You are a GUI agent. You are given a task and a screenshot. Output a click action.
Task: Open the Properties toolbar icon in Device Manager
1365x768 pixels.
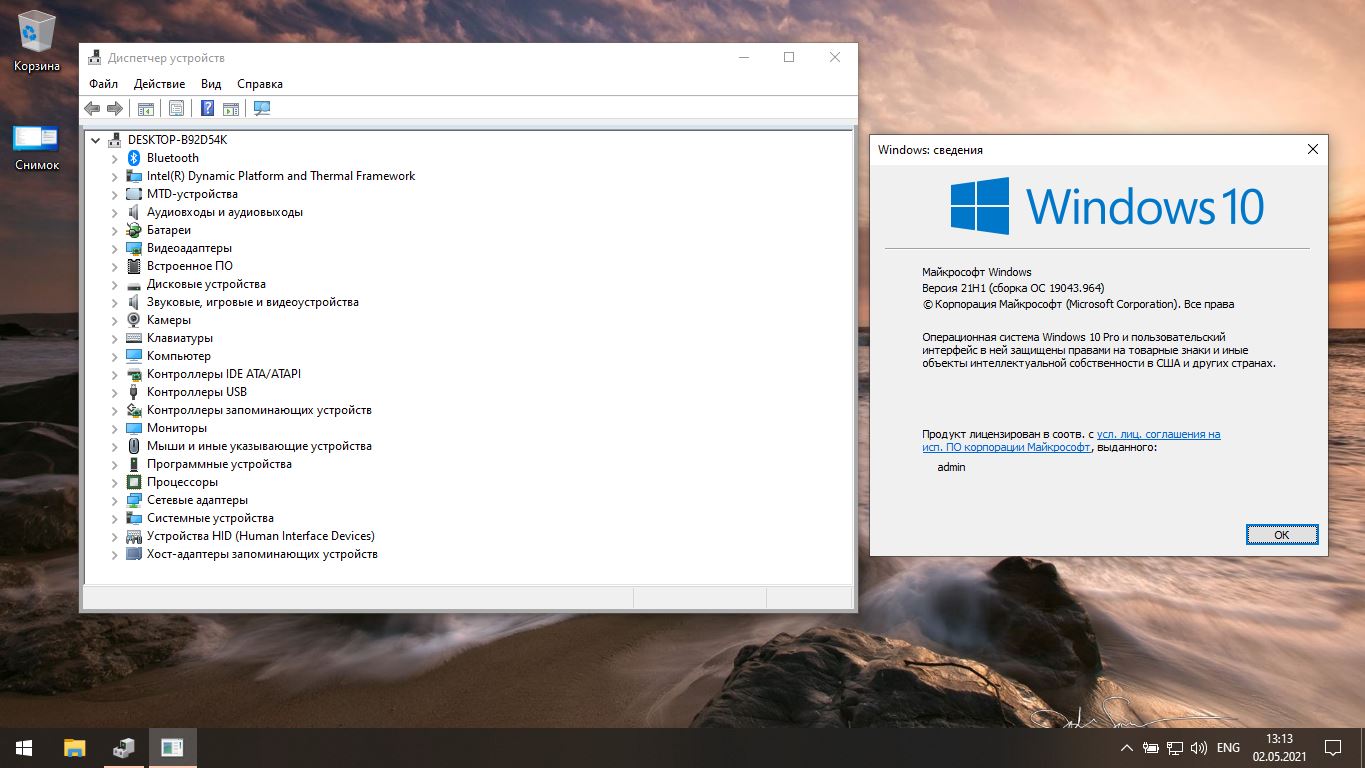pyautogui.click(x=177, y=108)
